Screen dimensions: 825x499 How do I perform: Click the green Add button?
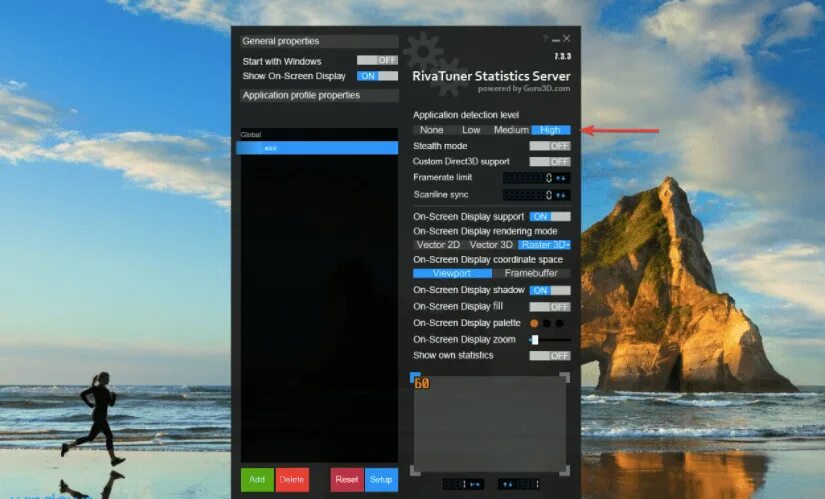point(257,480)
